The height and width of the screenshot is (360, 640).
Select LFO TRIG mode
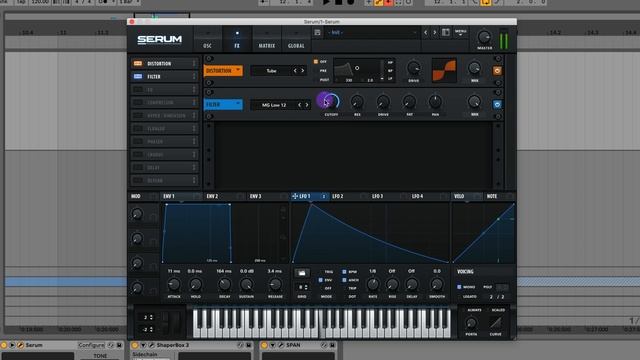(329, 271)
